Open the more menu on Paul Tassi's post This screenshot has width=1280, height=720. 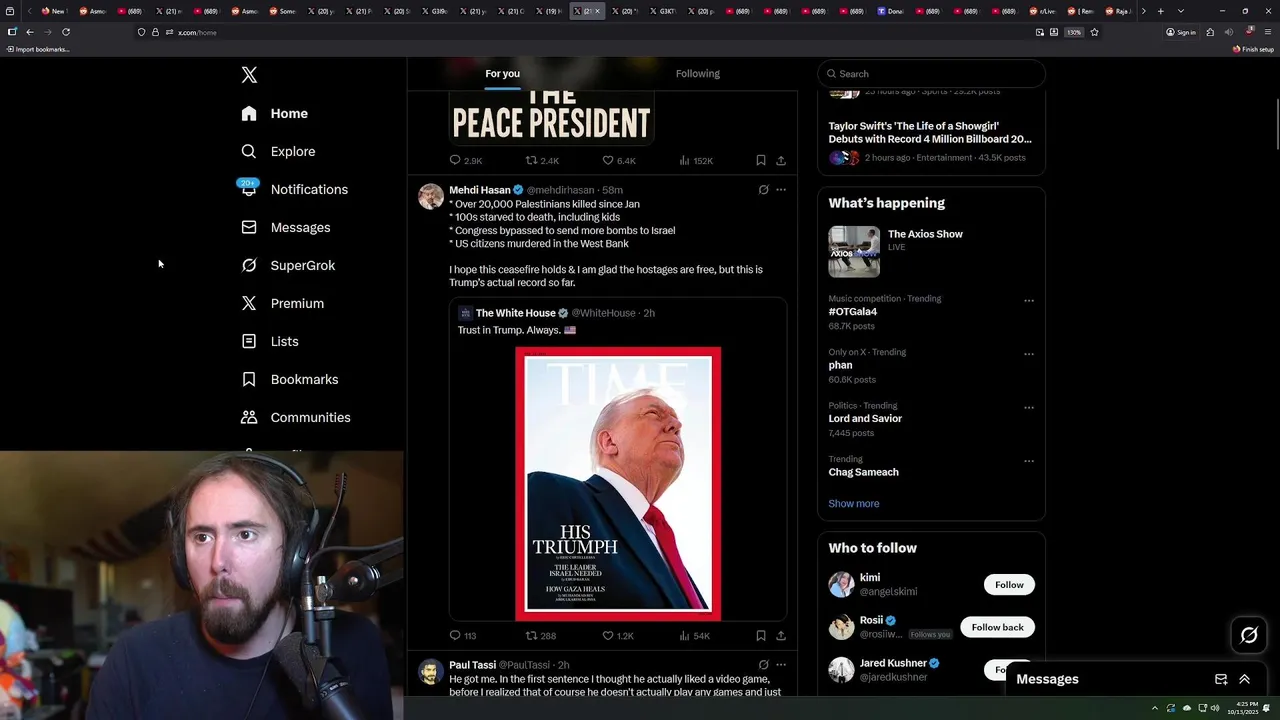(781, 665)
